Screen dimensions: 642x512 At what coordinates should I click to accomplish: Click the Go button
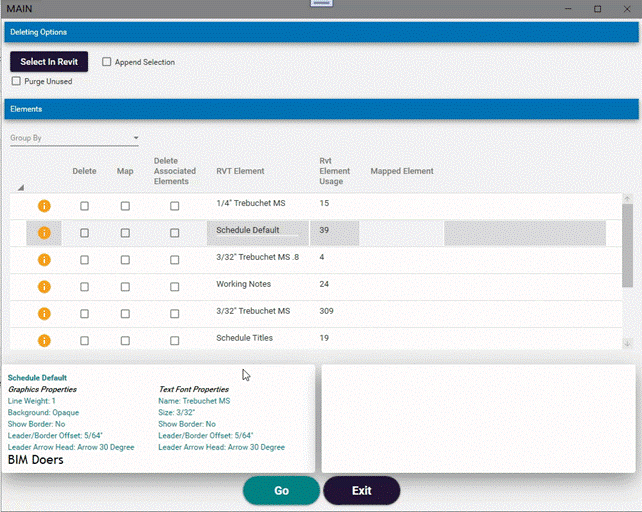pos(281,490)
